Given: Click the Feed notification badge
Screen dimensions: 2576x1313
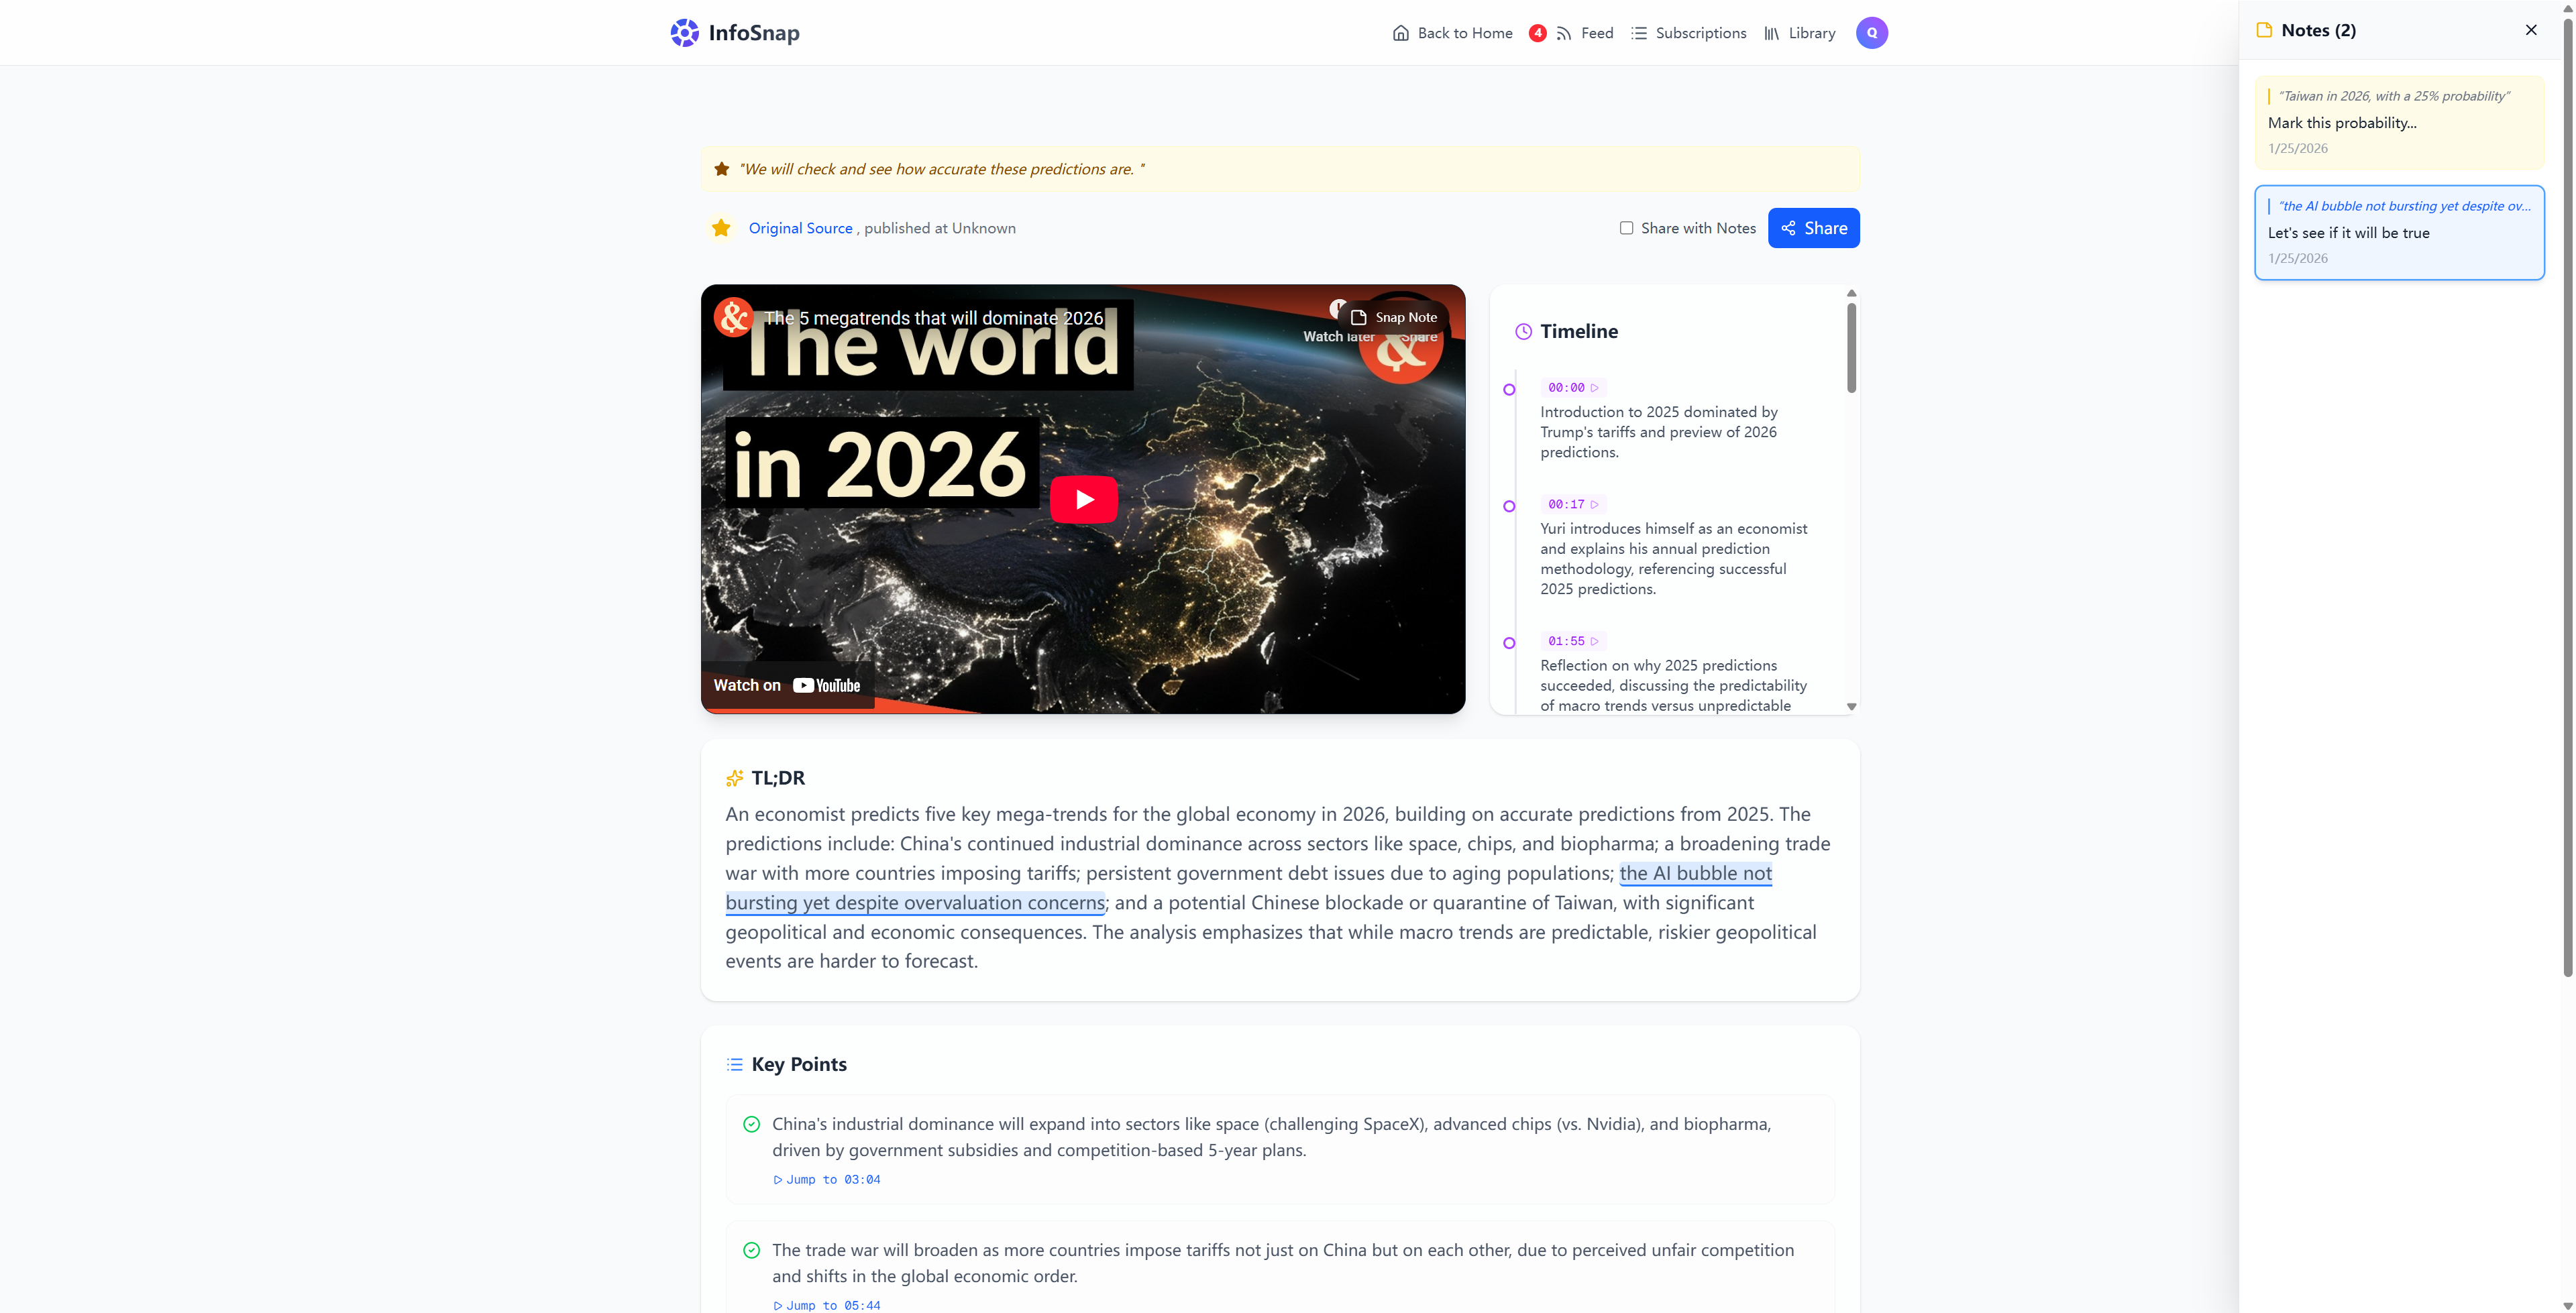Looking at the screenshot, I should click(x=1537, y=33).
